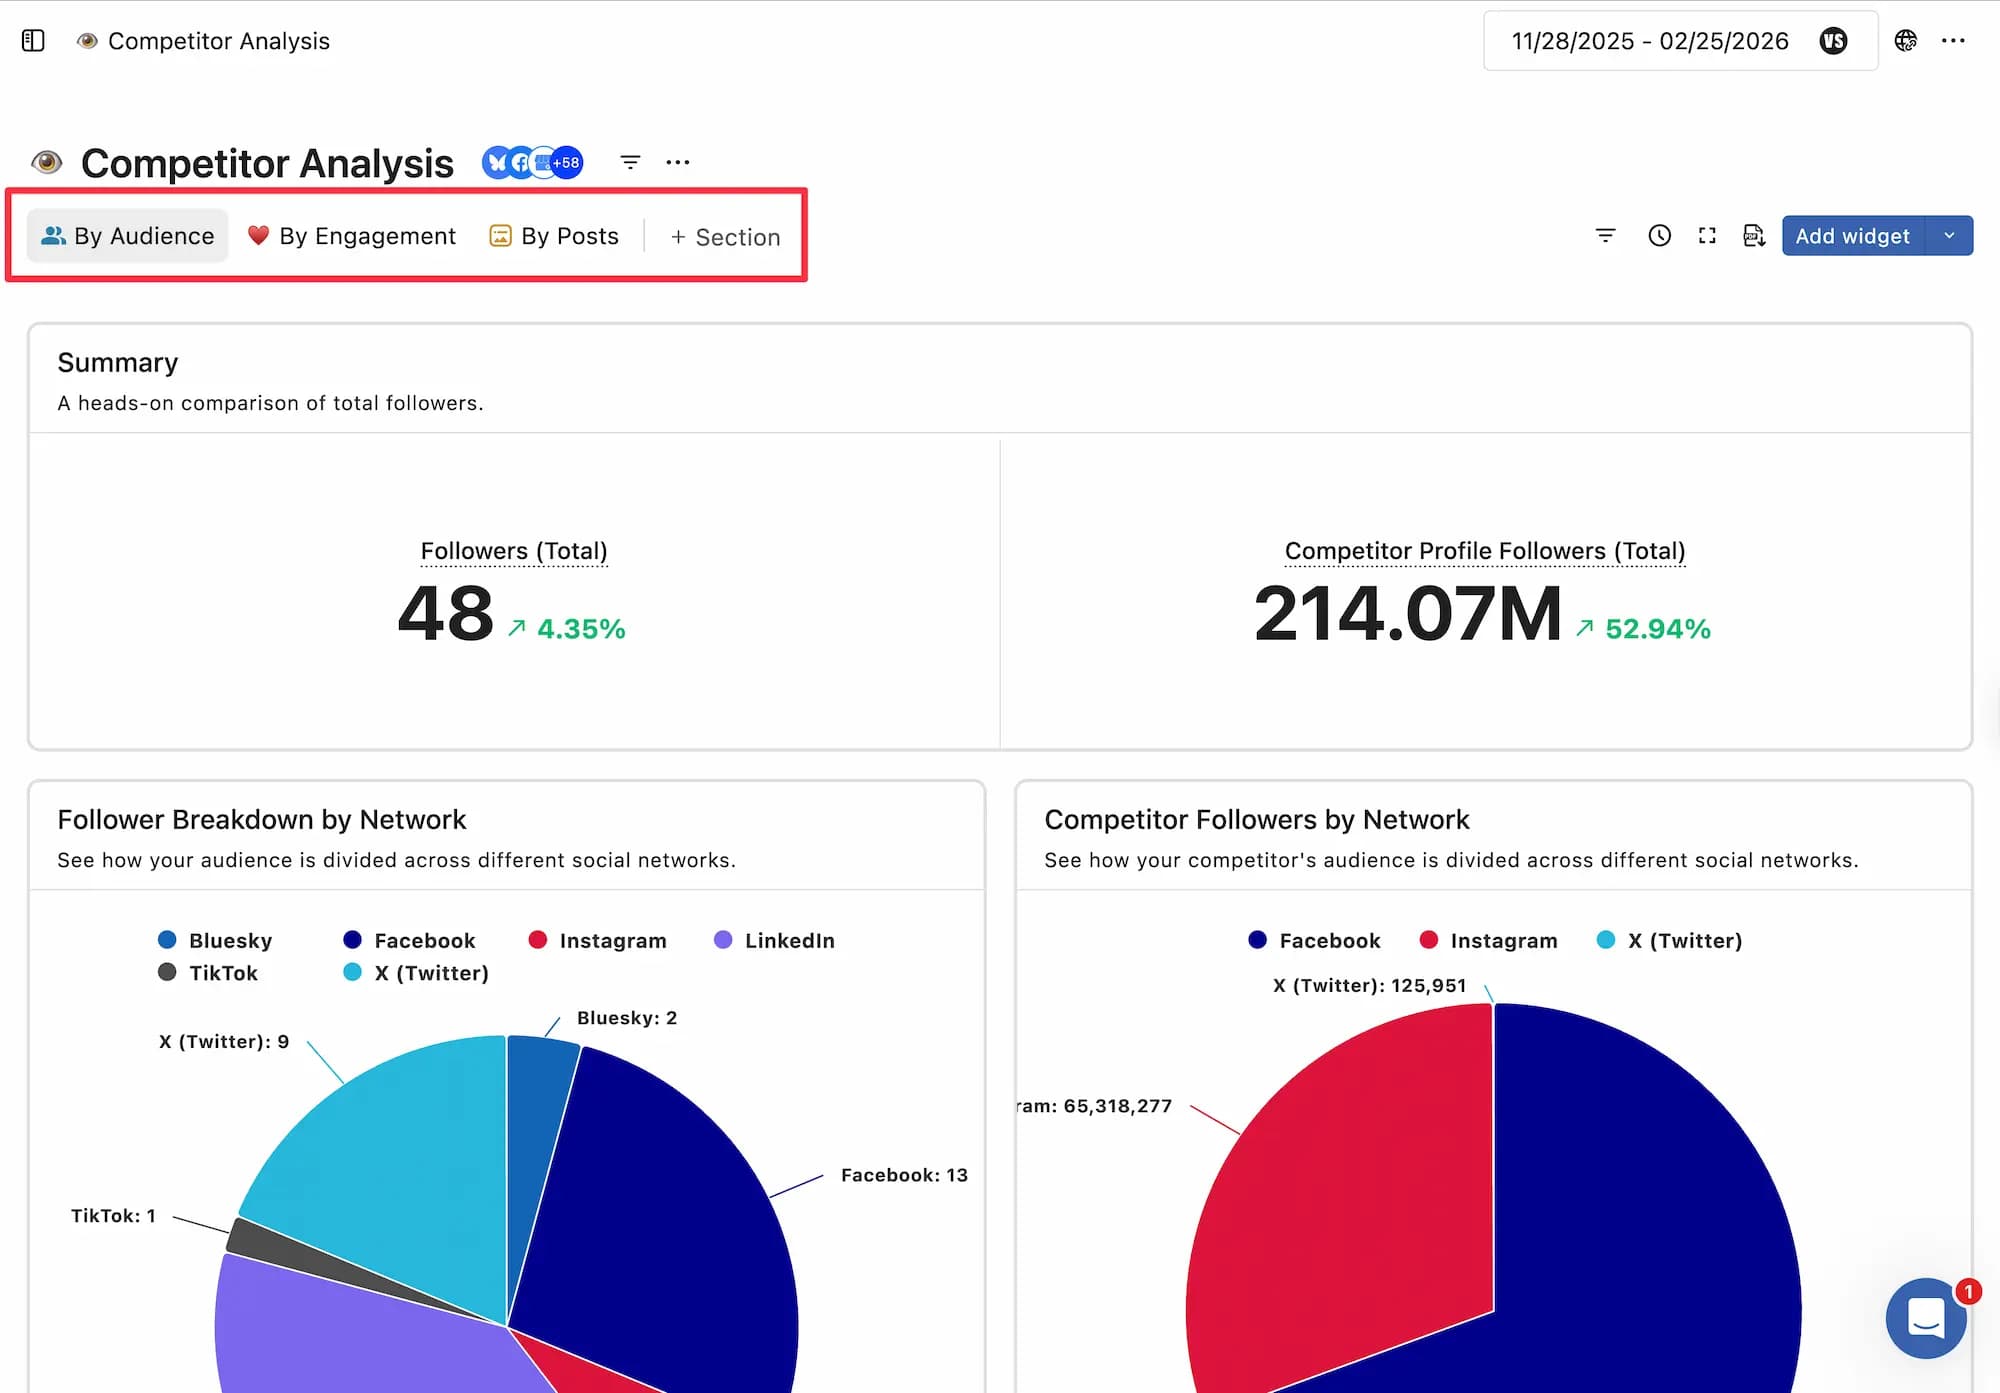This screenshot has width=2000, height=1393.
Task: Expand the Add widget dropdown arrow
Action: [1950, 235]
